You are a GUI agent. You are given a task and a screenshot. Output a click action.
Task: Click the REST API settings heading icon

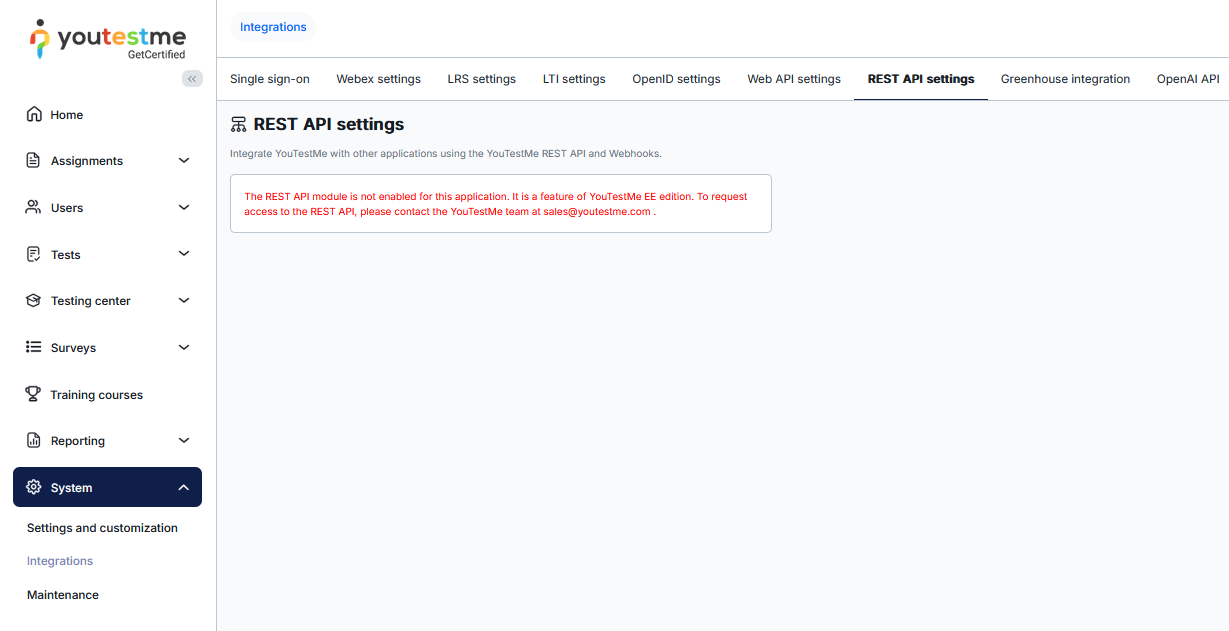pyautogui.click(x=238, y=125)
